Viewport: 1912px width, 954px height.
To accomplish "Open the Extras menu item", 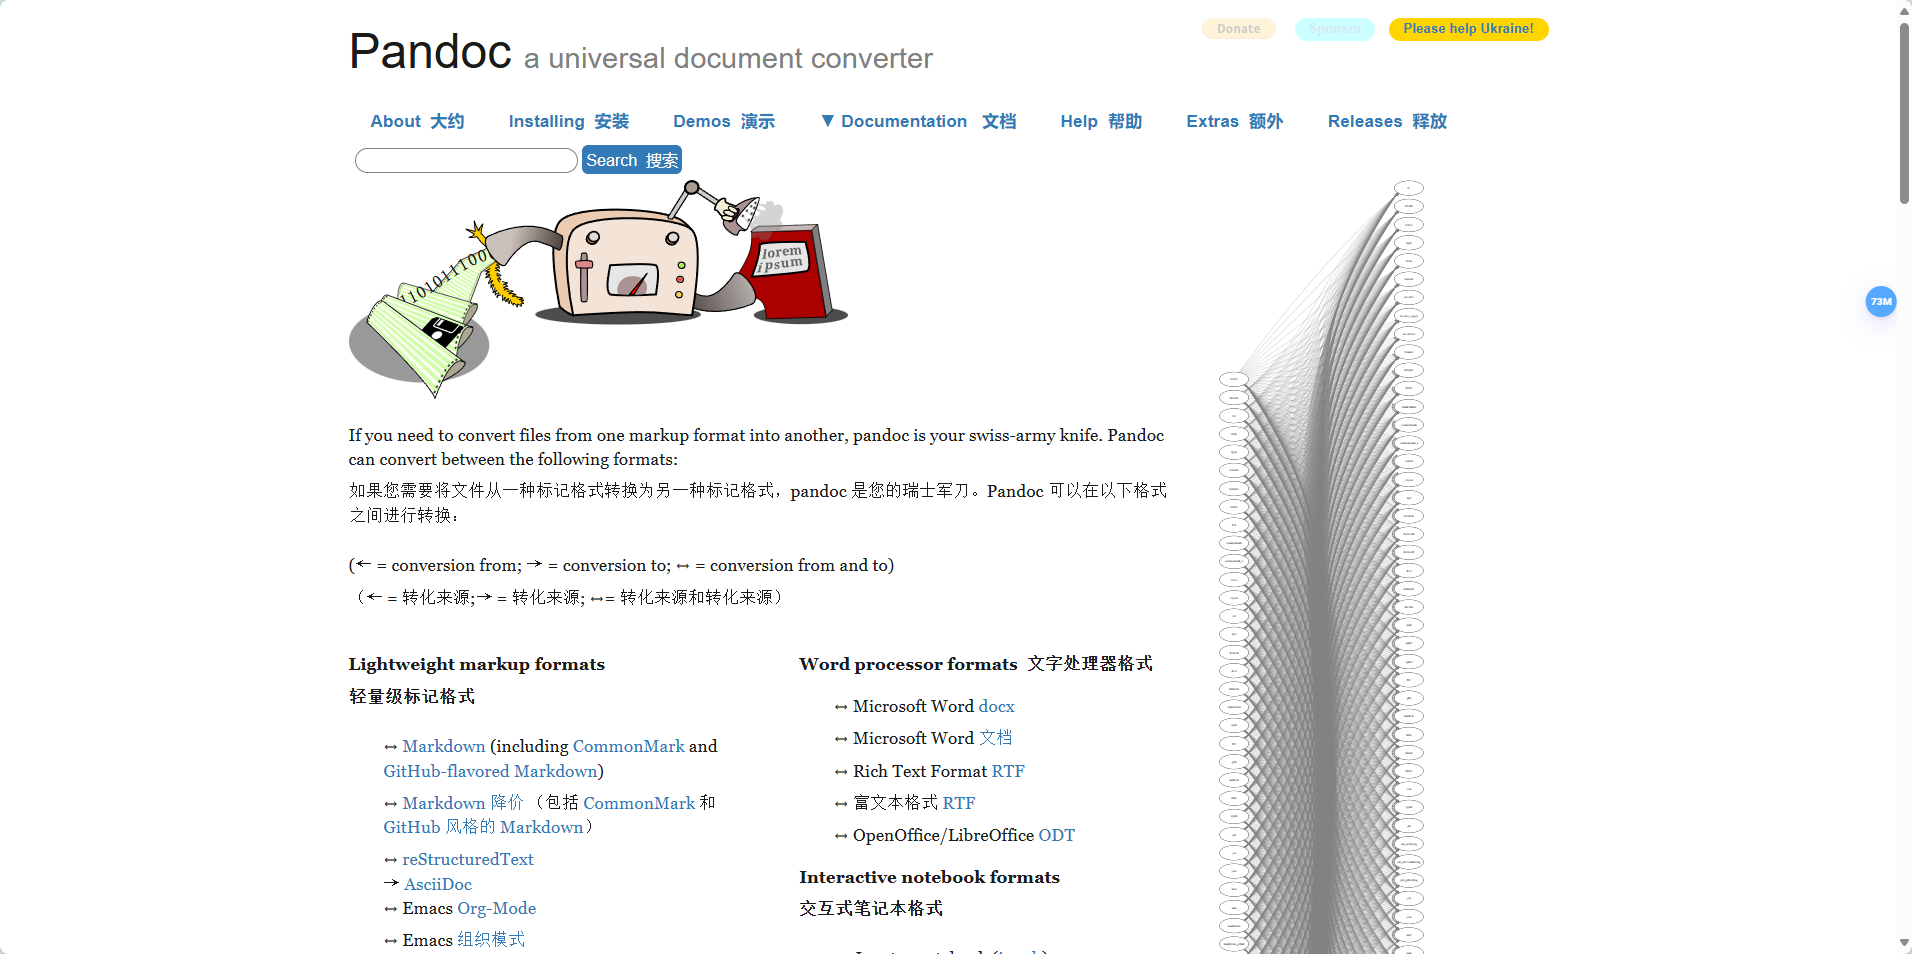I will coord(1234,121).
